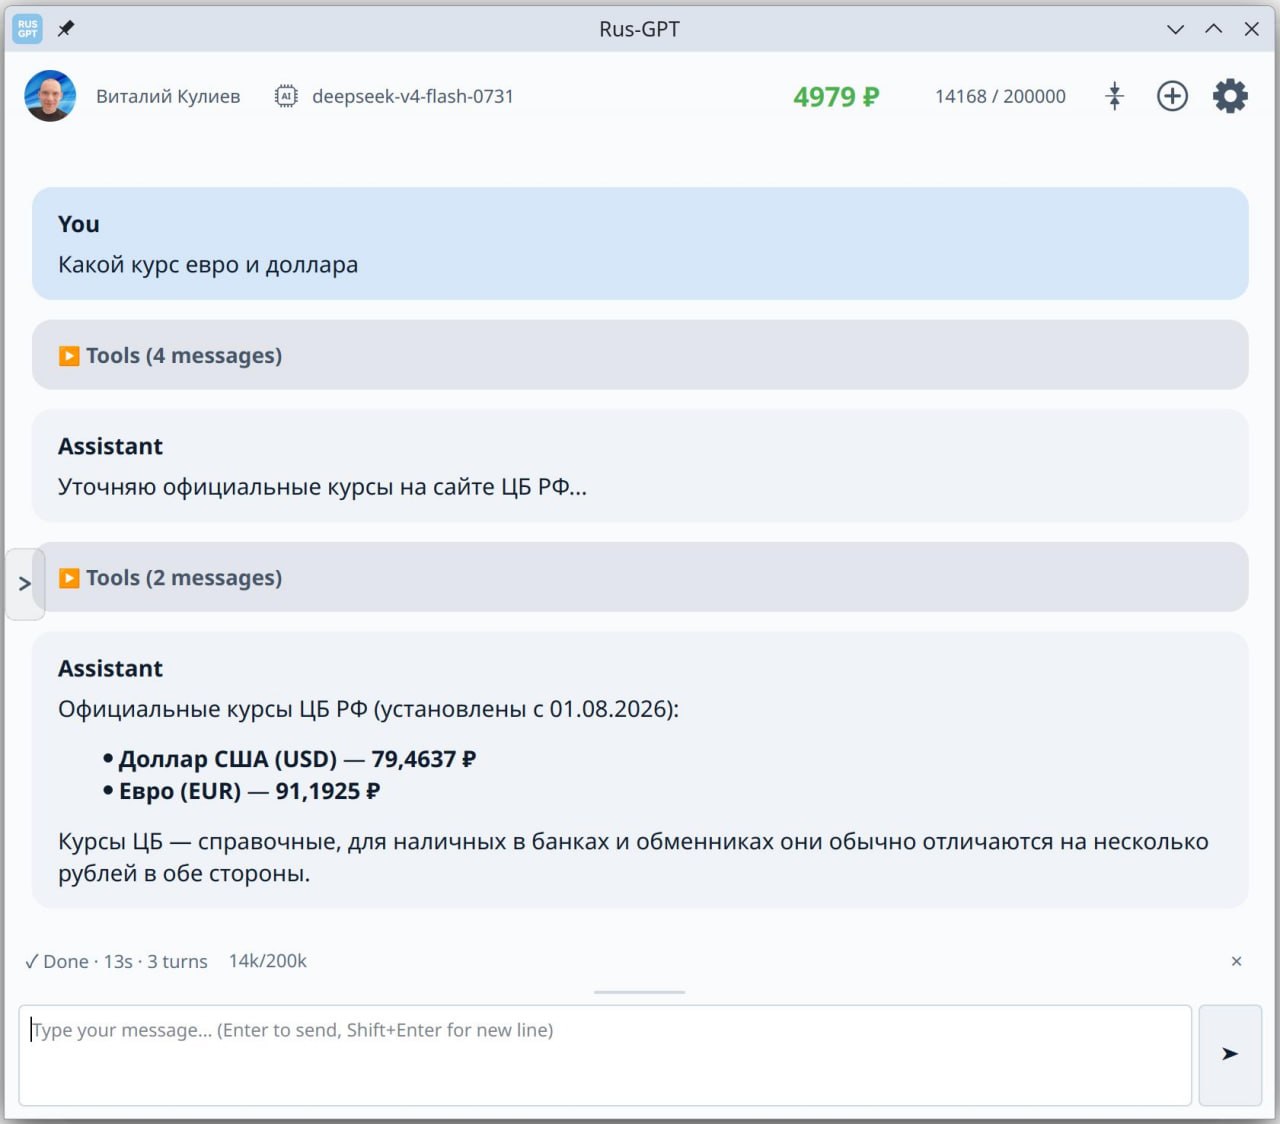Click the 4979 ₽ balance amount
The width and height of the screenshot is (1280, 1124).
point(836,96)
